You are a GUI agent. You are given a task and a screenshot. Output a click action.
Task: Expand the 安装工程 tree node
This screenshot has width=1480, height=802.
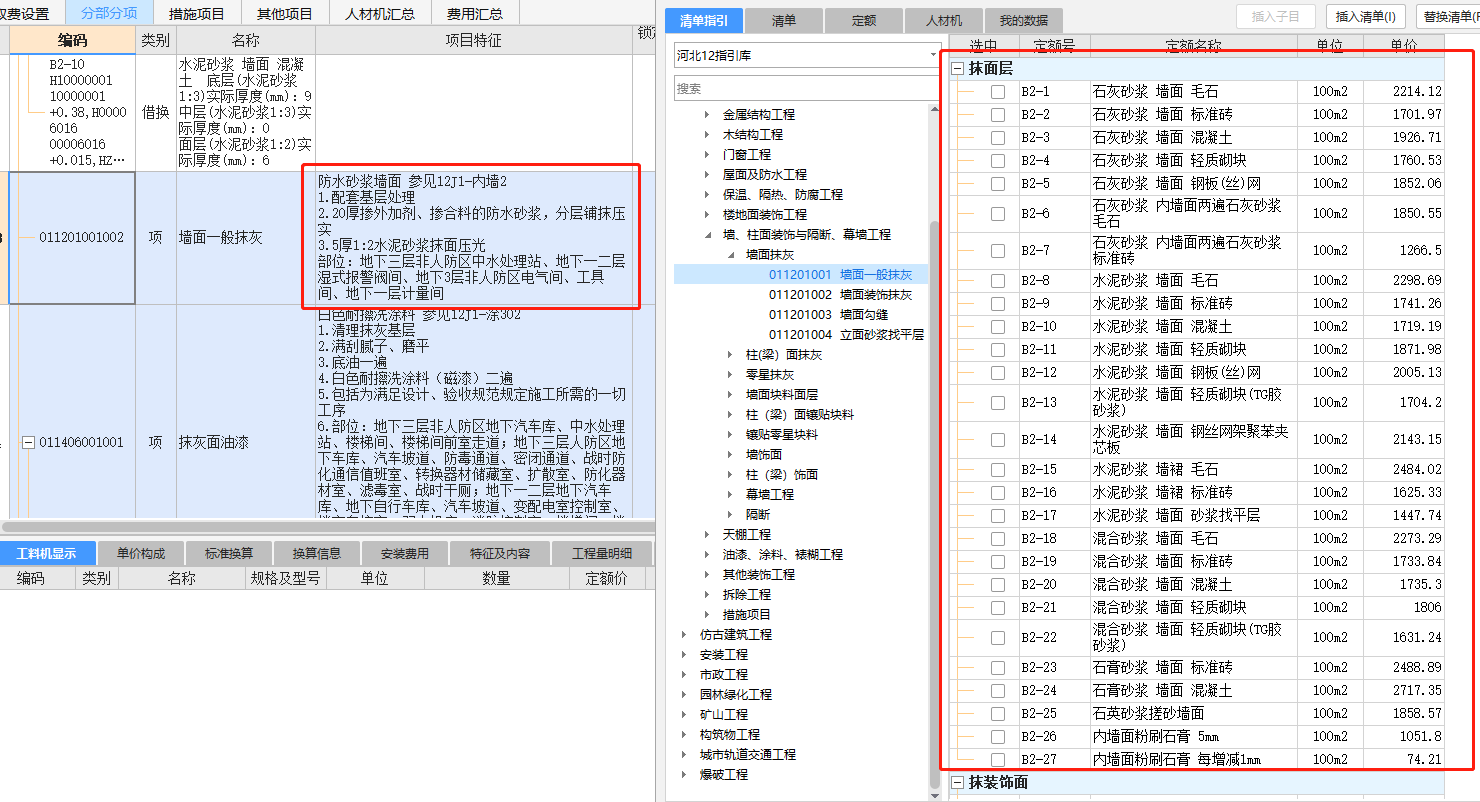pyautogui.click(x=684, y=655)
